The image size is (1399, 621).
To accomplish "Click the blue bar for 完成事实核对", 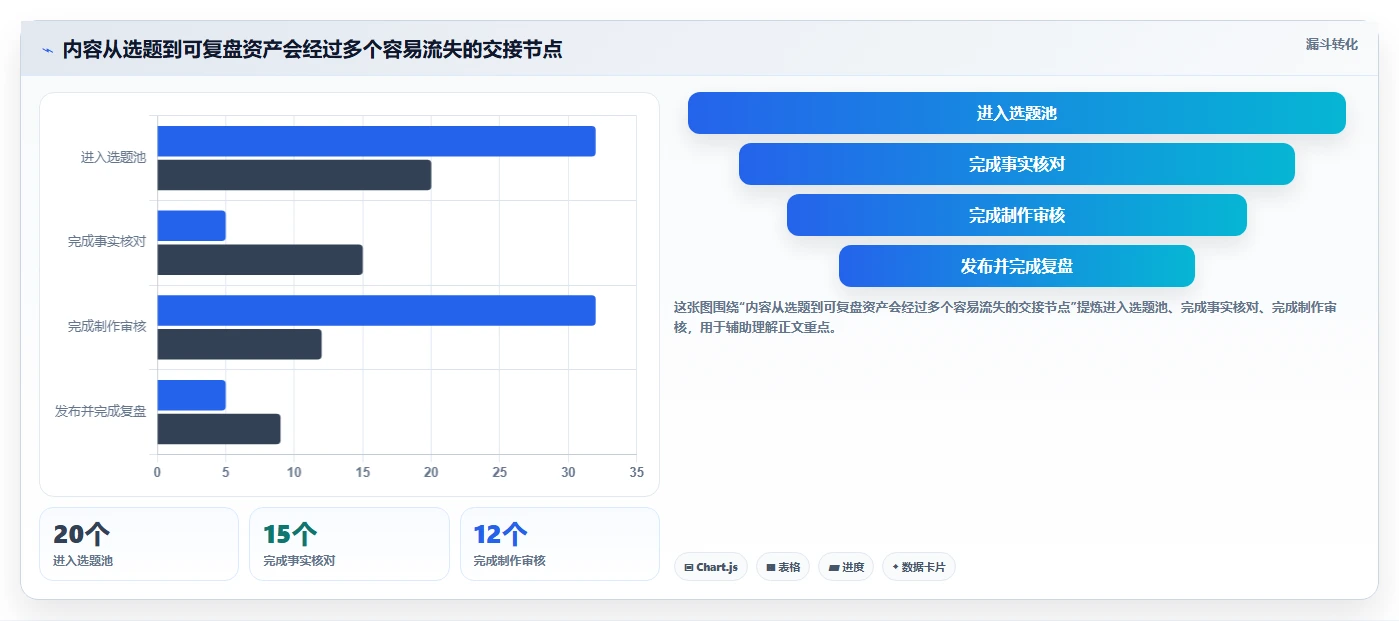I will point(191,226).
